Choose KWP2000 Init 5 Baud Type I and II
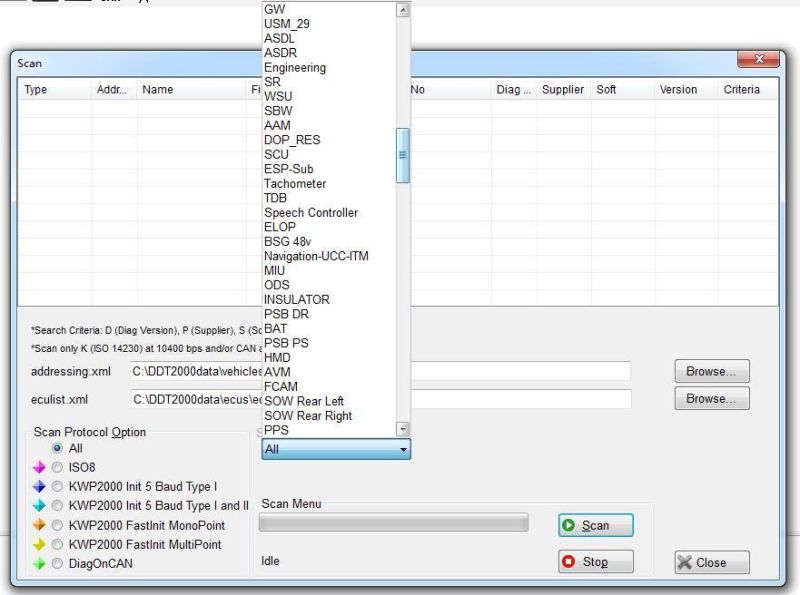Screen dimensions: 800x595 pos(57,506)
